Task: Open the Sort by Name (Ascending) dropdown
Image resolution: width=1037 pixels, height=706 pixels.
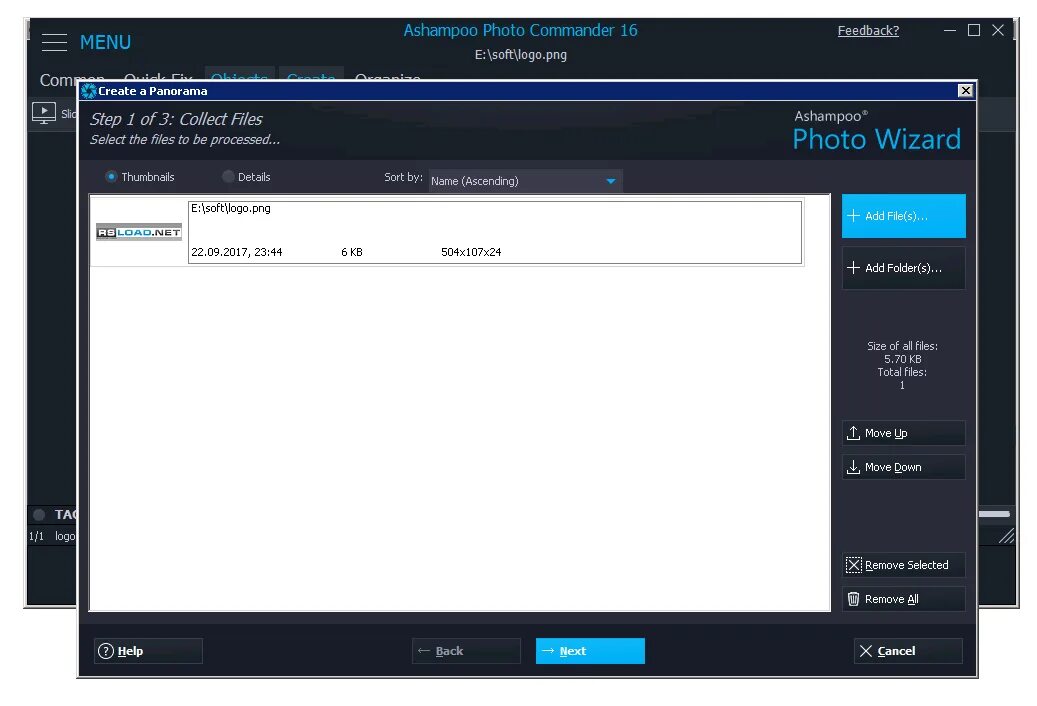Action: (525, 180)
